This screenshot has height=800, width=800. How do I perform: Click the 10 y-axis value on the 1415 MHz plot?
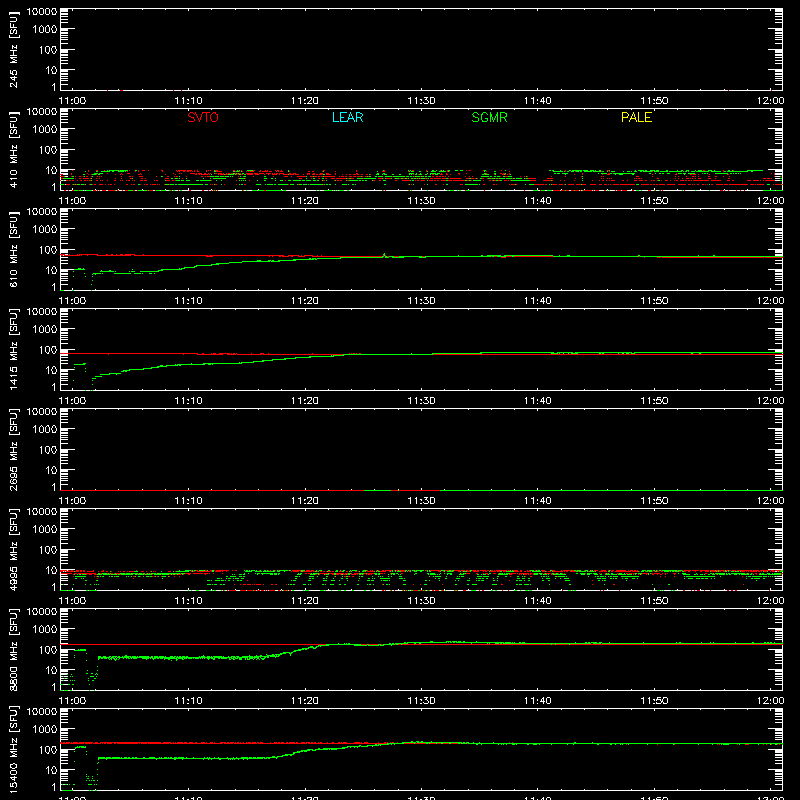pos(51,370)
